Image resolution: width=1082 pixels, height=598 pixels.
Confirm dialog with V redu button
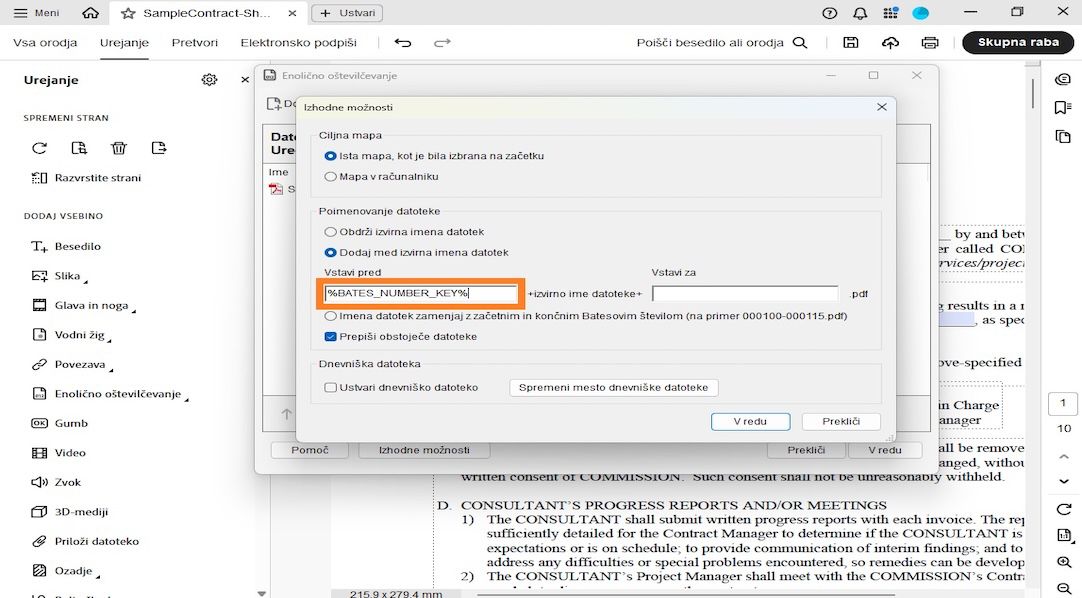(751, 421)
